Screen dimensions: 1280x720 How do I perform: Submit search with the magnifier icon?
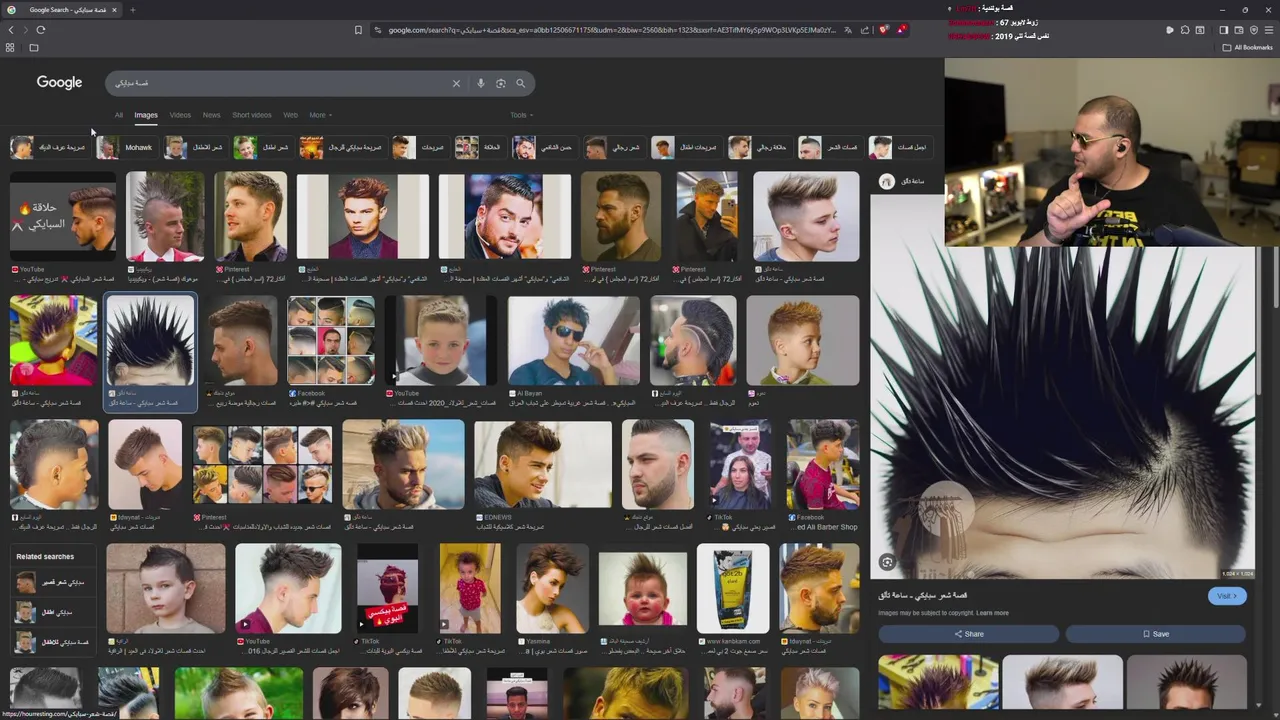(520, 83)
